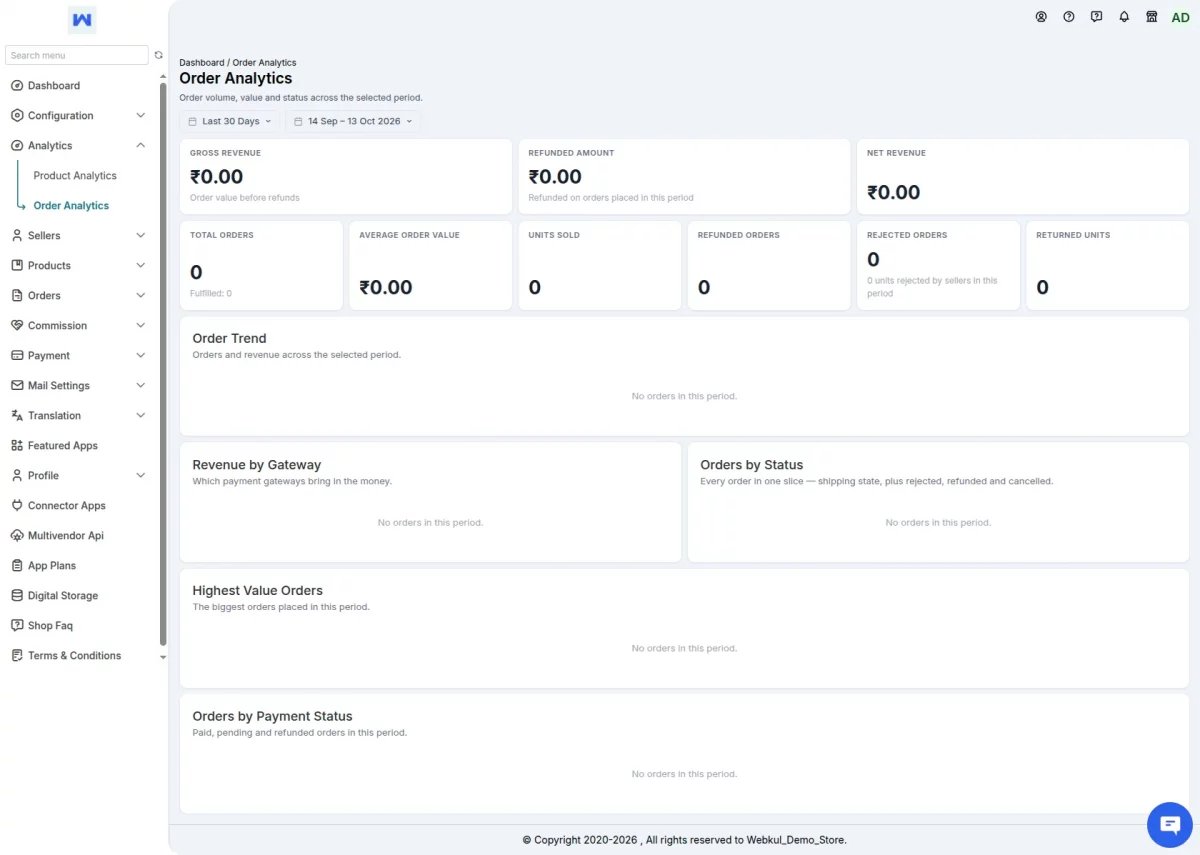This screenshot has height=855, width=1200.
Task: Open the Last 30 Days period dropdown
Action: coord(230,121)
